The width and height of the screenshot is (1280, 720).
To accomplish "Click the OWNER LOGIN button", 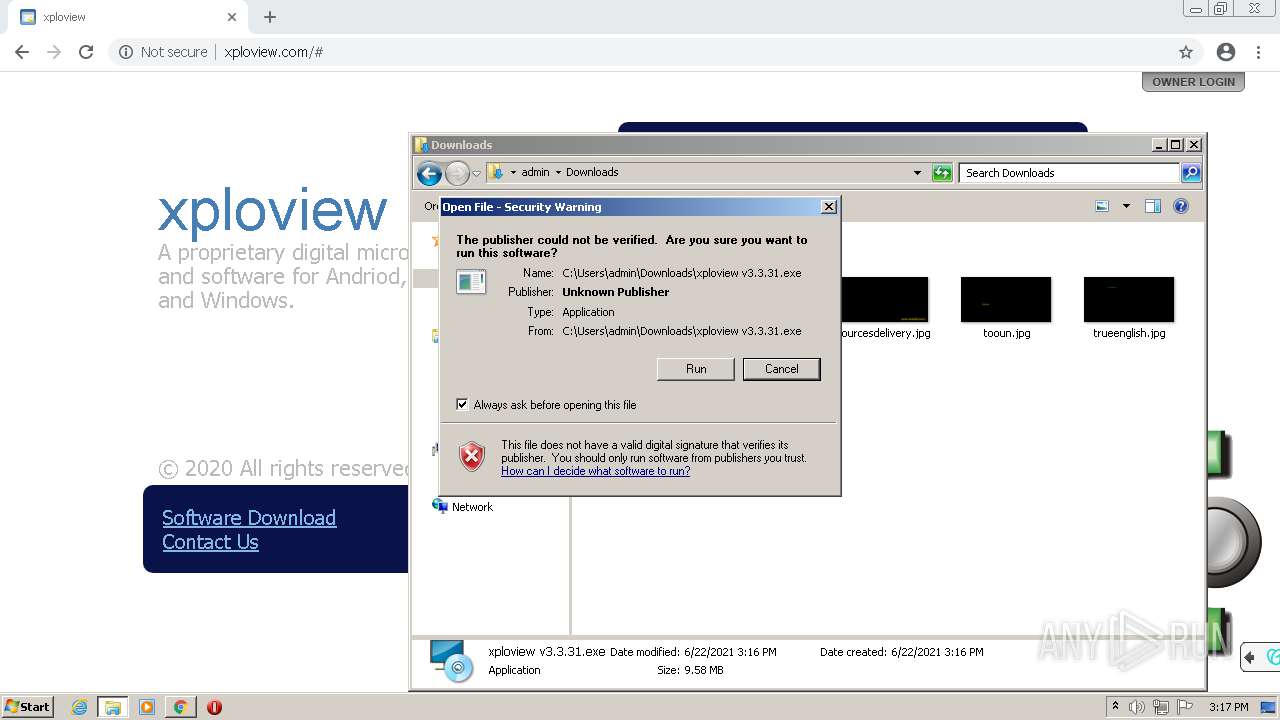I will click(x=1193, y=82).
